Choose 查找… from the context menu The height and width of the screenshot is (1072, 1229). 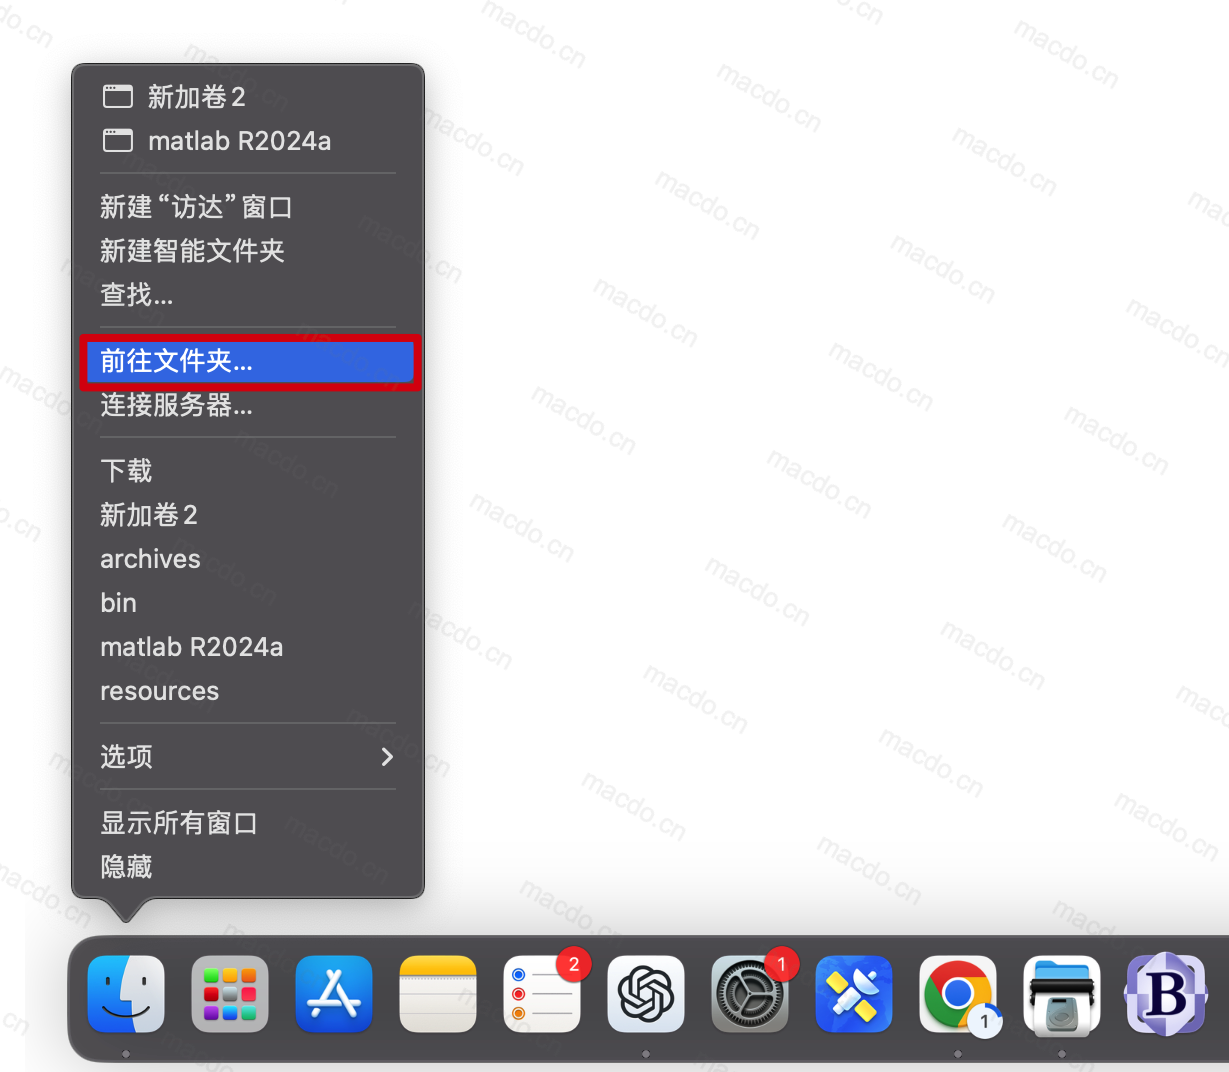click(x=136, y=295)
